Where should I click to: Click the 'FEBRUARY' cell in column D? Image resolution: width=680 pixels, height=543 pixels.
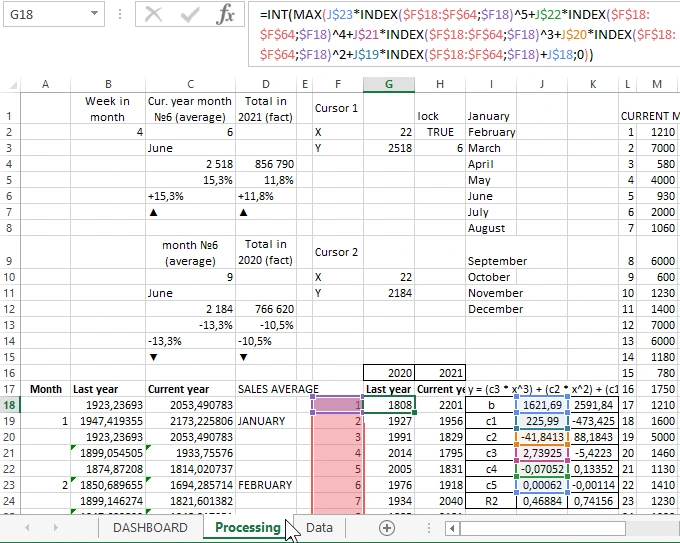click(x=266, y=485)
